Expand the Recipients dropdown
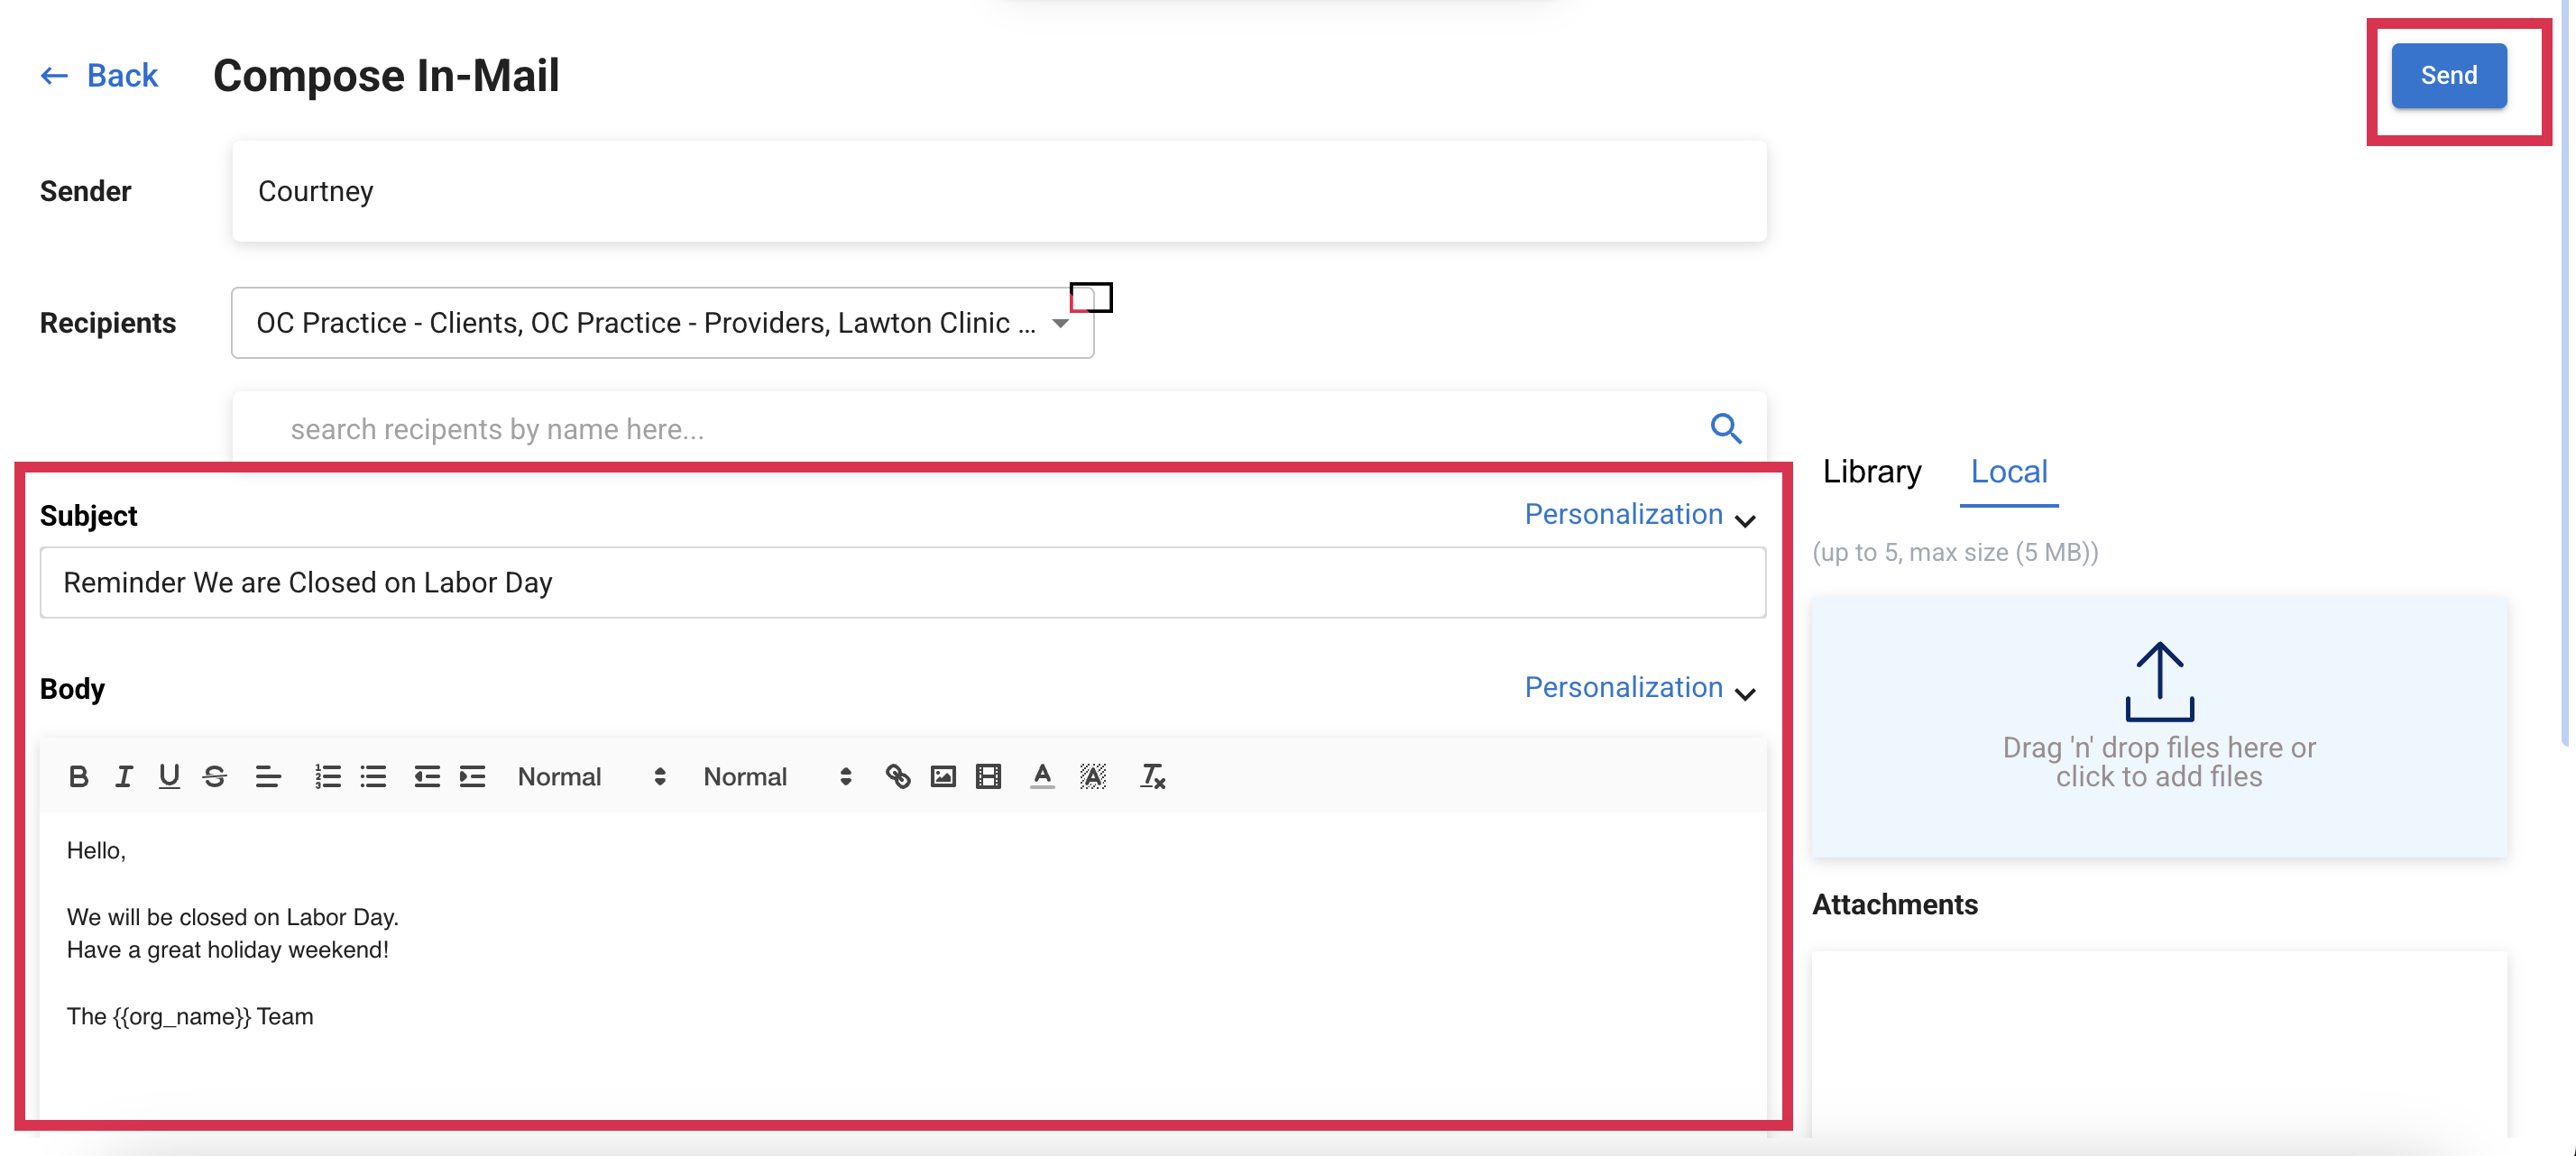This screenshot has height=1156, width=2576. coord(1060,323)
